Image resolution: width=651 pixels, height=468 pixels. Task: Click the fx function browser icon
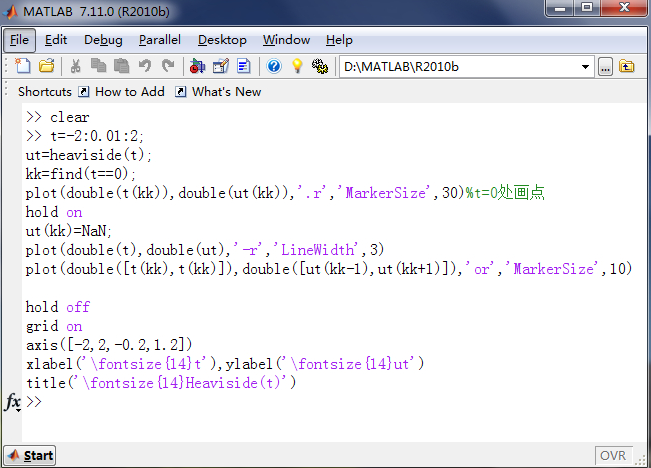tap(12, 401)
